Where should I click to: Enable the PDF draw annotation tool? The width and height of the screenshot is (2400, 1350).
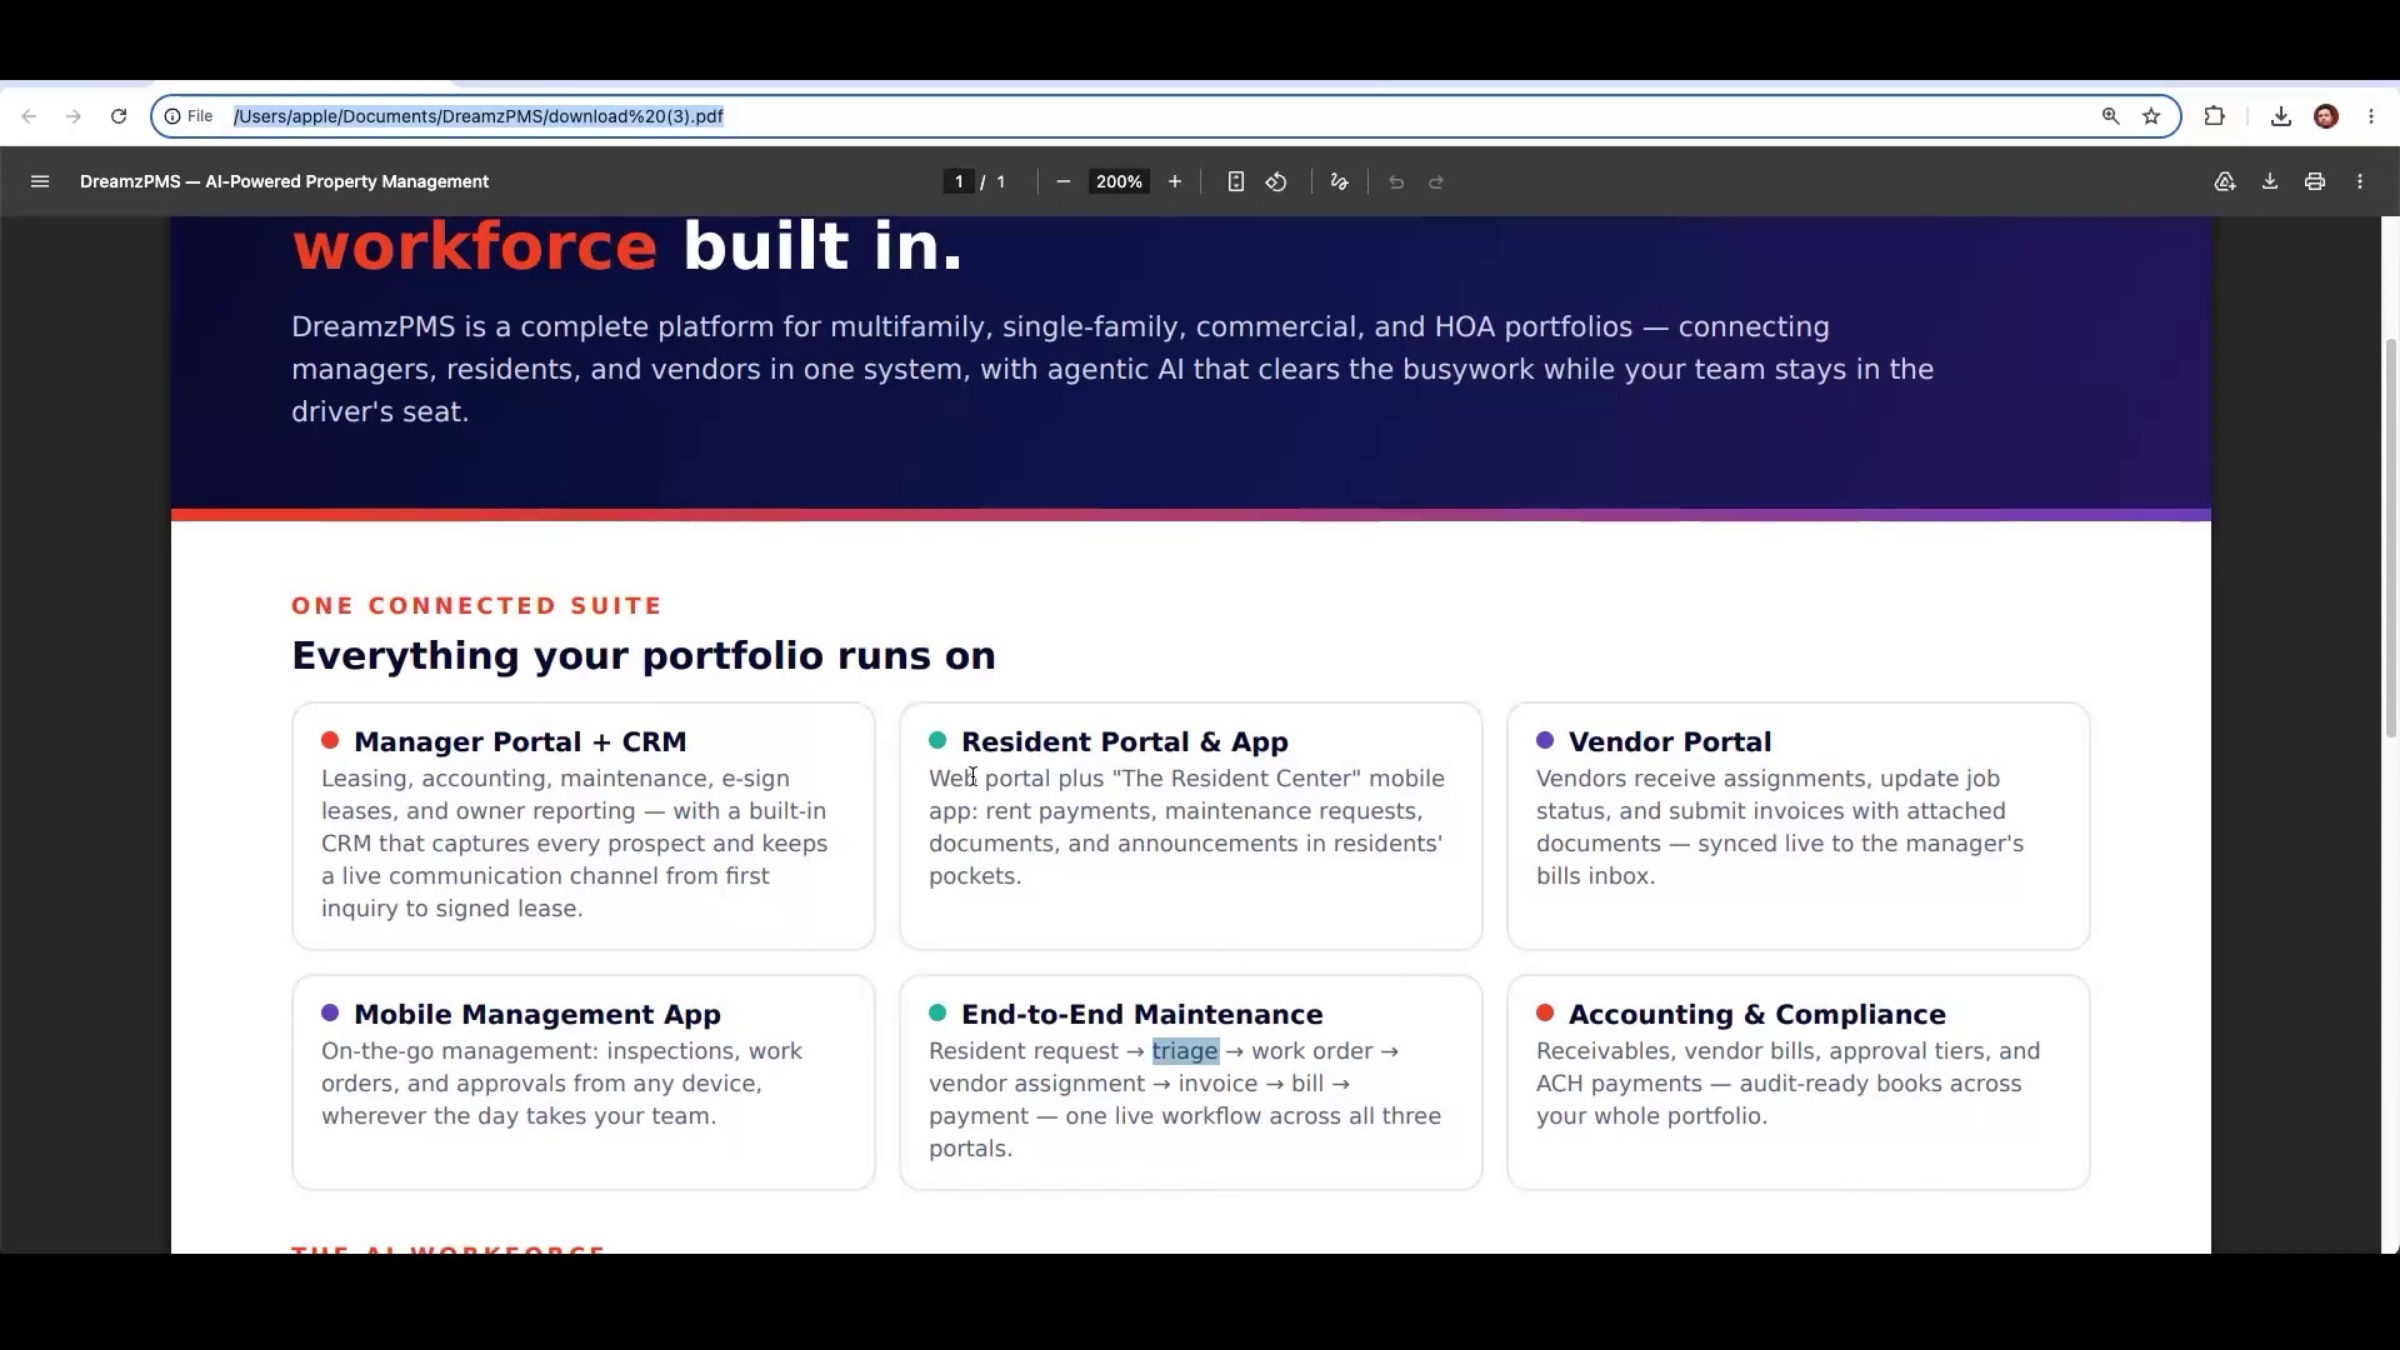point(1339,181)
